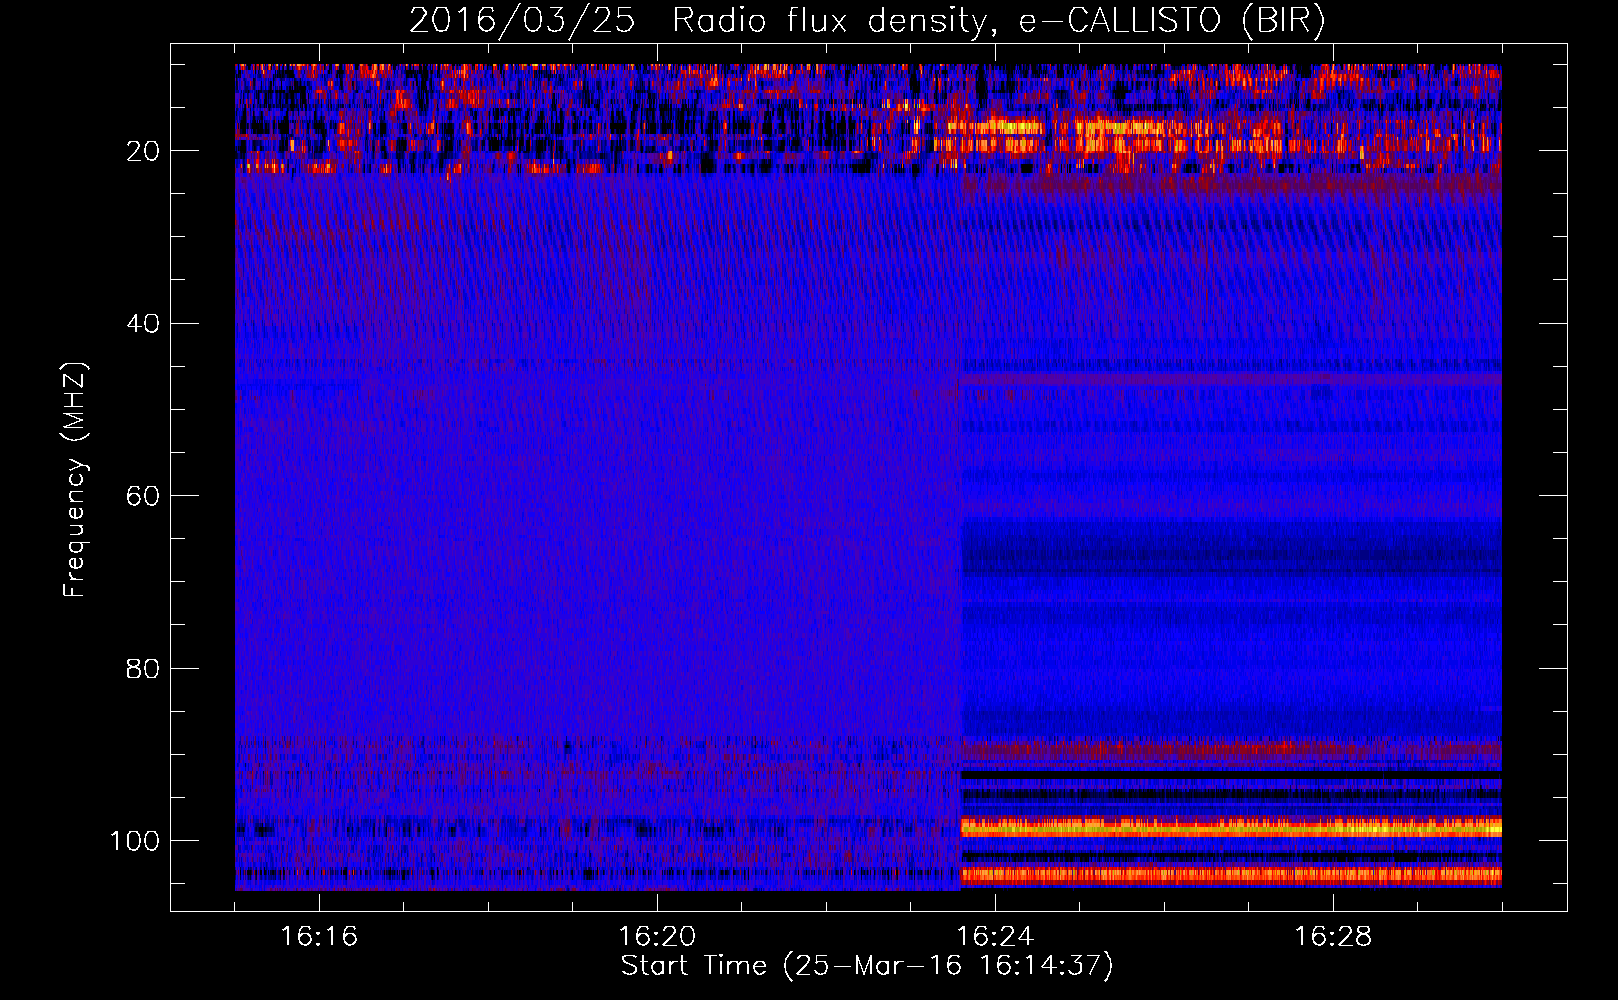Screen dimensions: 1618x1000
Task: Click the "20" frequency tick label
Action: coord(143,151)
